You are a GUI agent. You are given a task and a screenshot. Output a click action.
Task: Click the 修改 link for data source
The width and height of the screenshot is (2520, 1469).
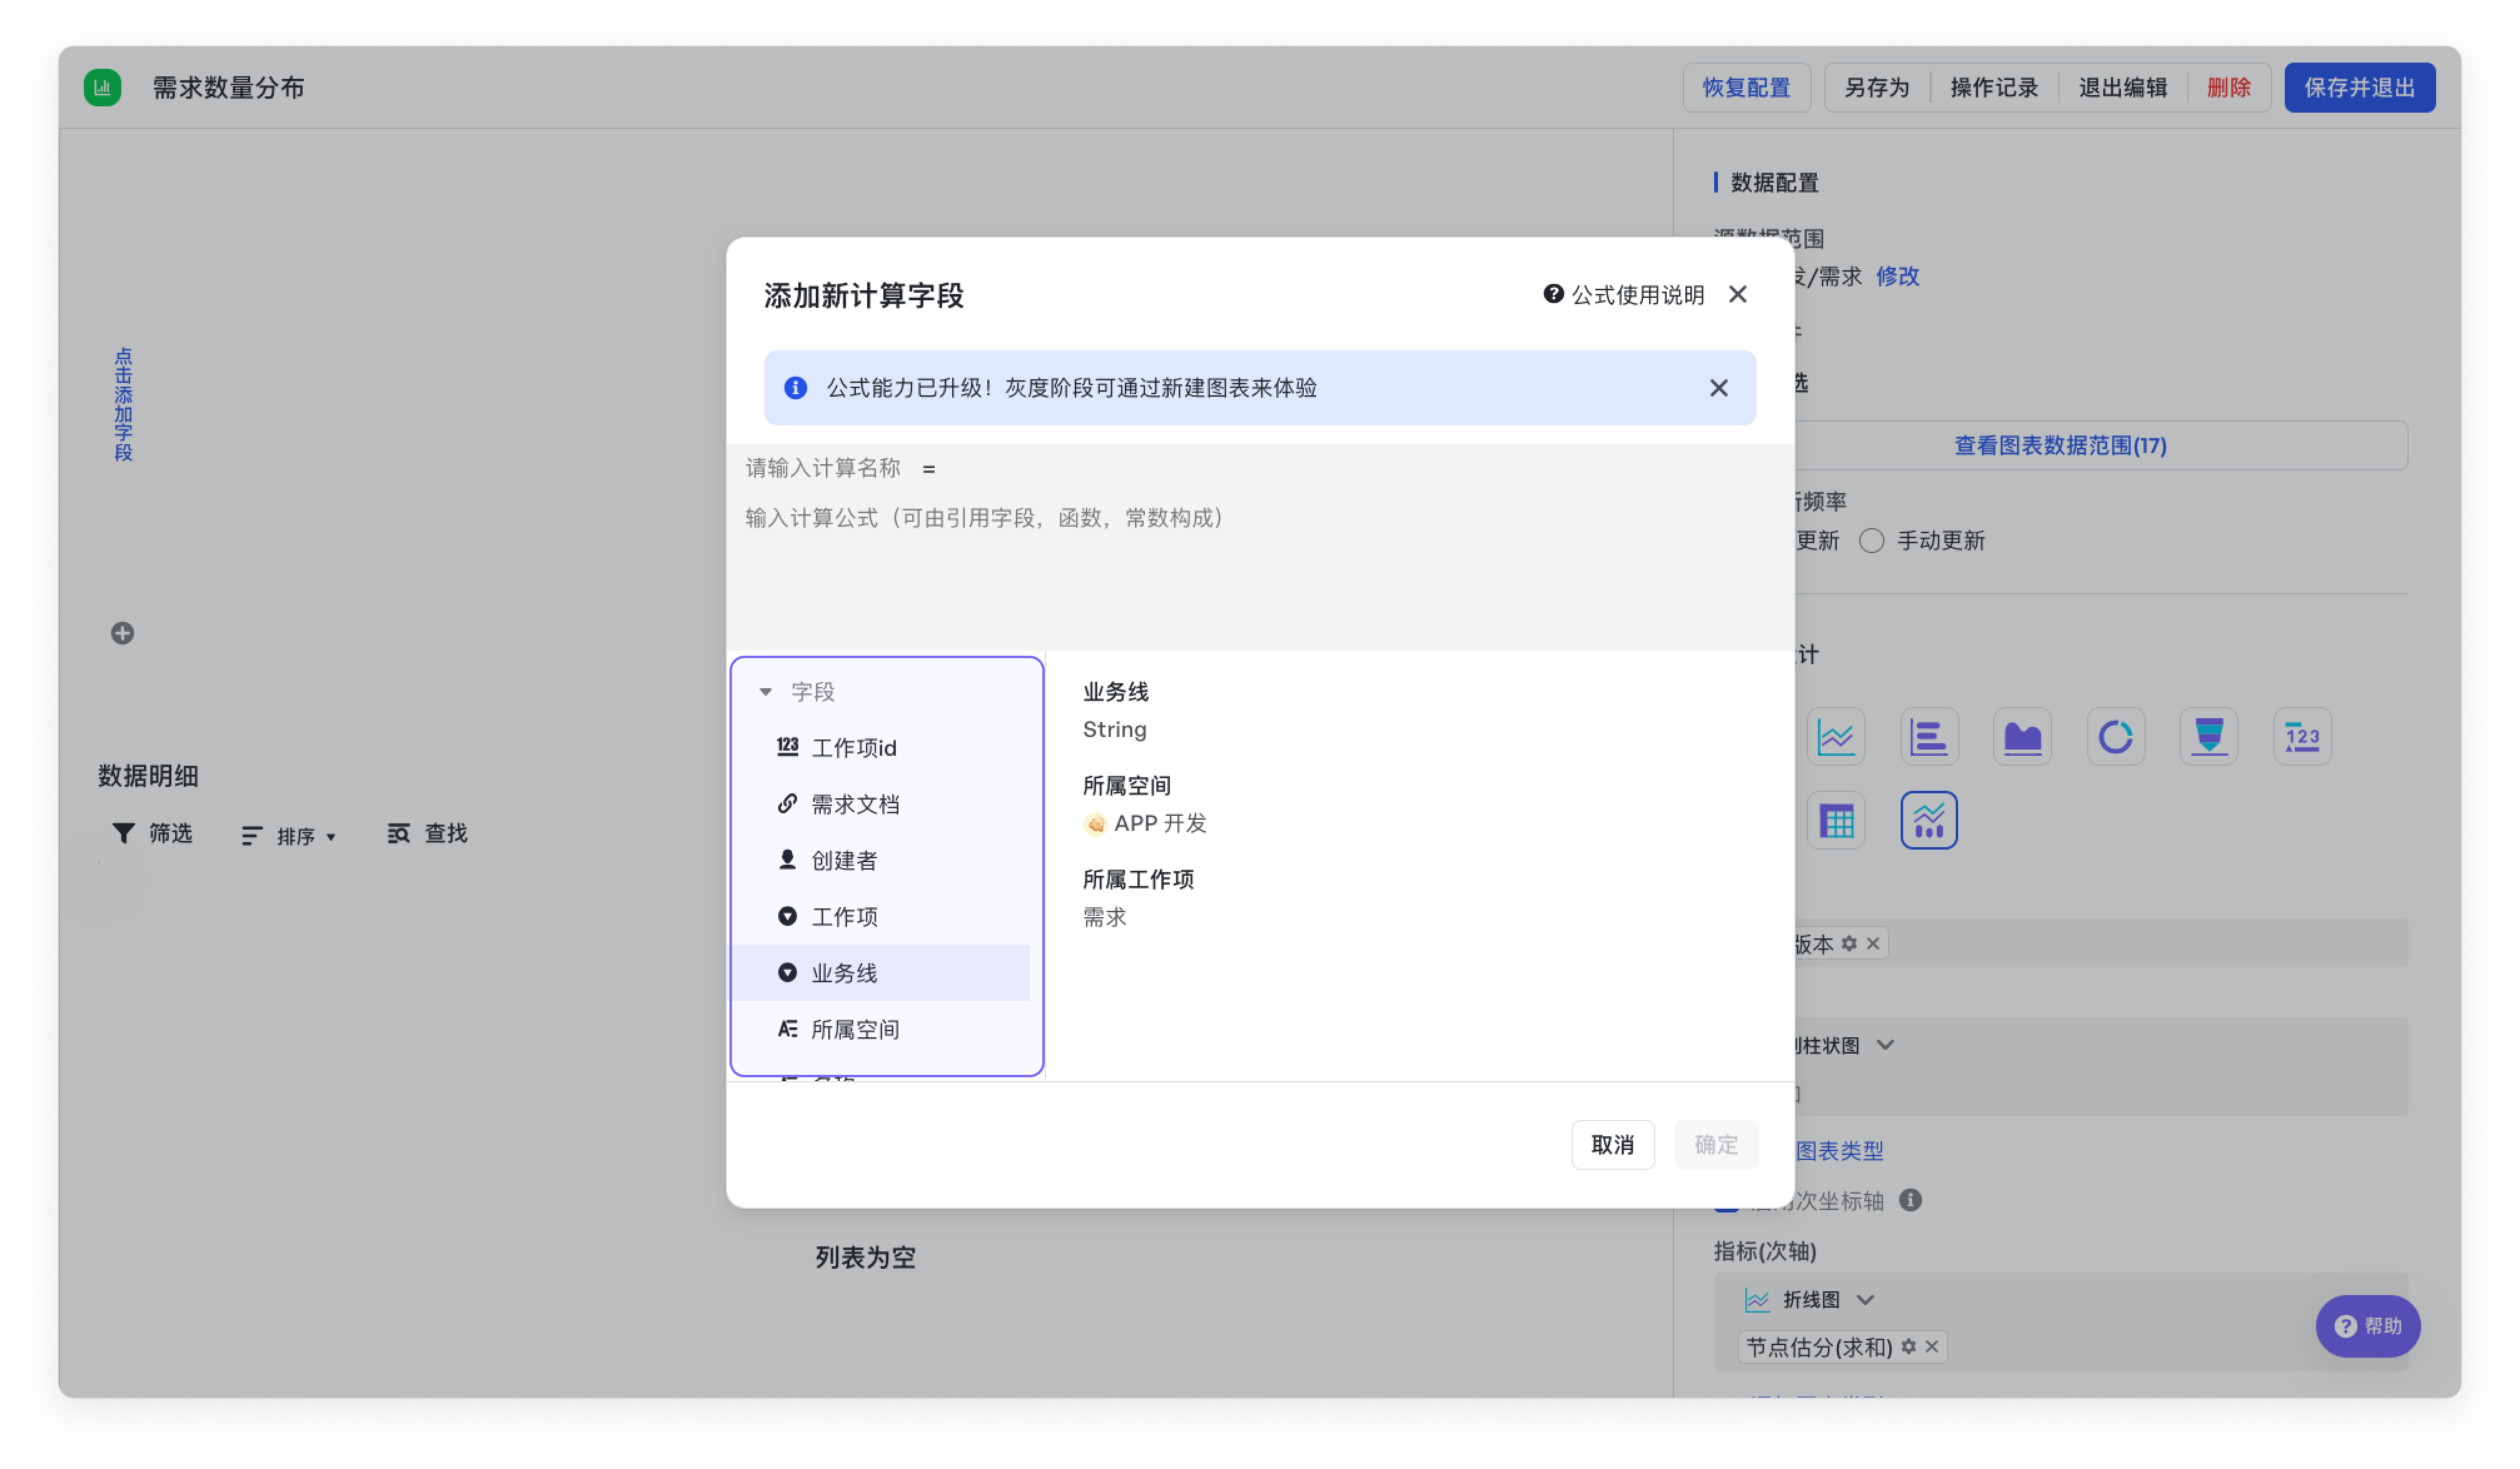pyautogui.click(x=1898, y=277)
